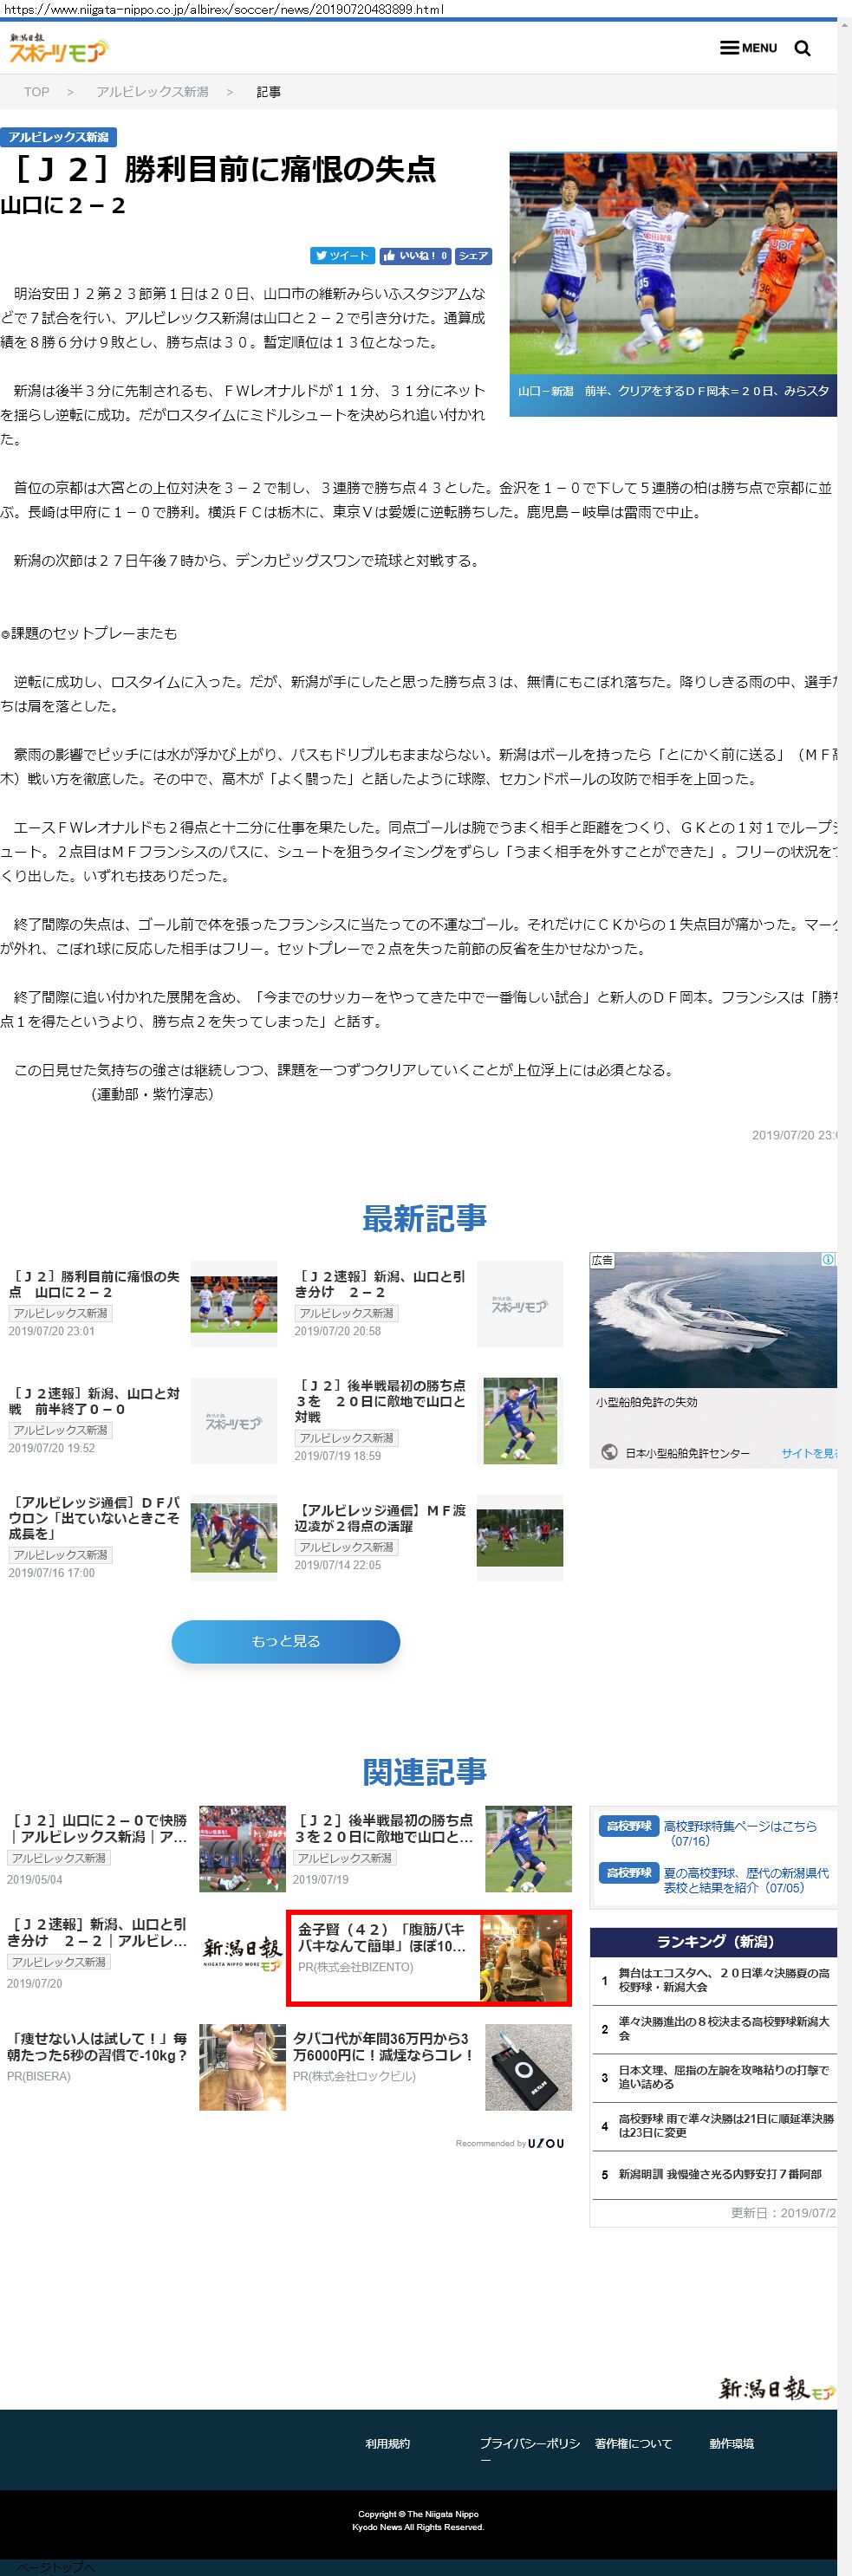Open the hamburger MENU
This screenshot has width=852, height=2576.
point(749,48)
